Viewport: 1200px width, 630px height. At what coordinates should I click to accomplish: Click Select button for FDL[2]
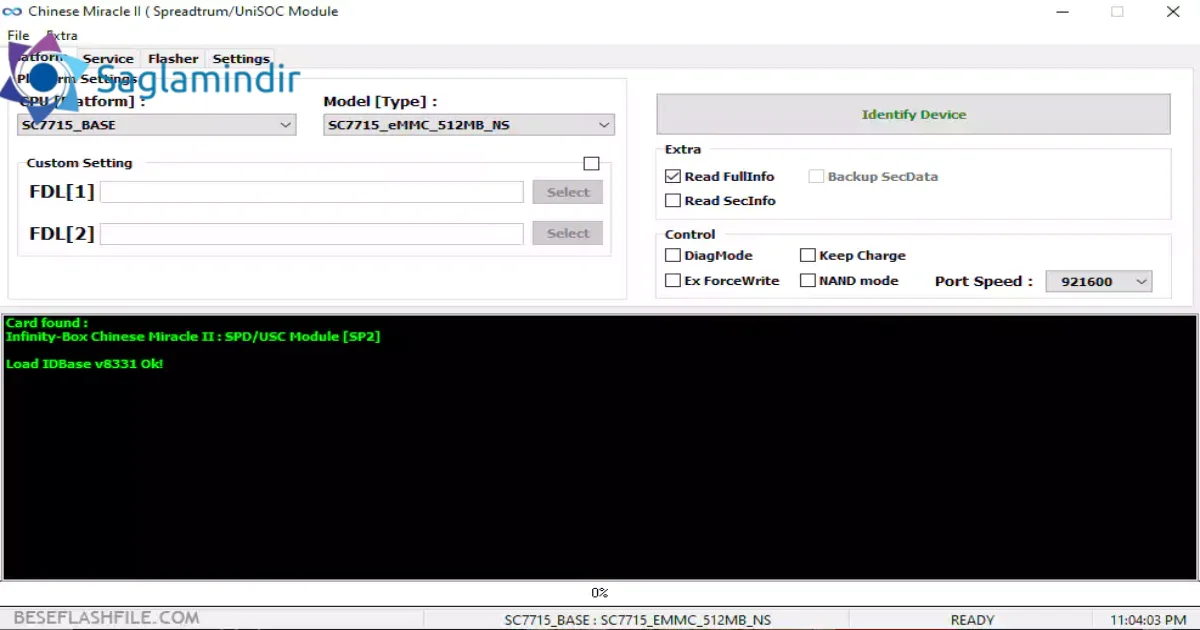point(568,233)
